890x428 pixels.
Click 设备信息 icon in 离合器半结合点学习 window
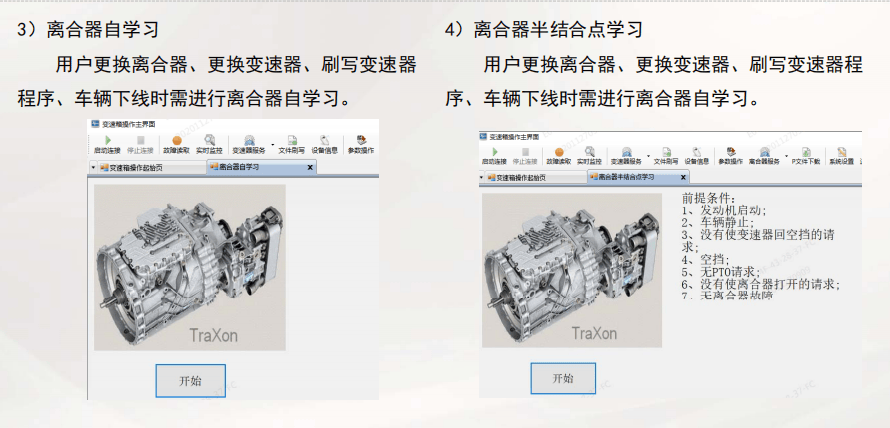click(x=696, y=156)
